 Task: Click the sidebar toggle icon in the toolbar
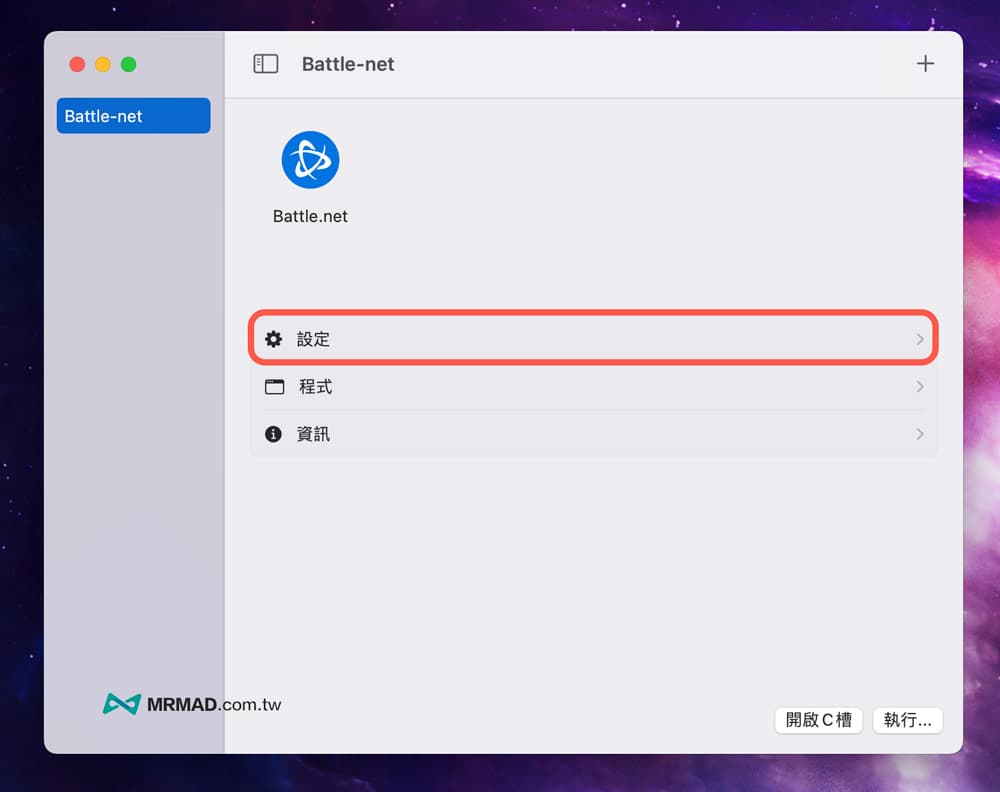tap(266, 63)
